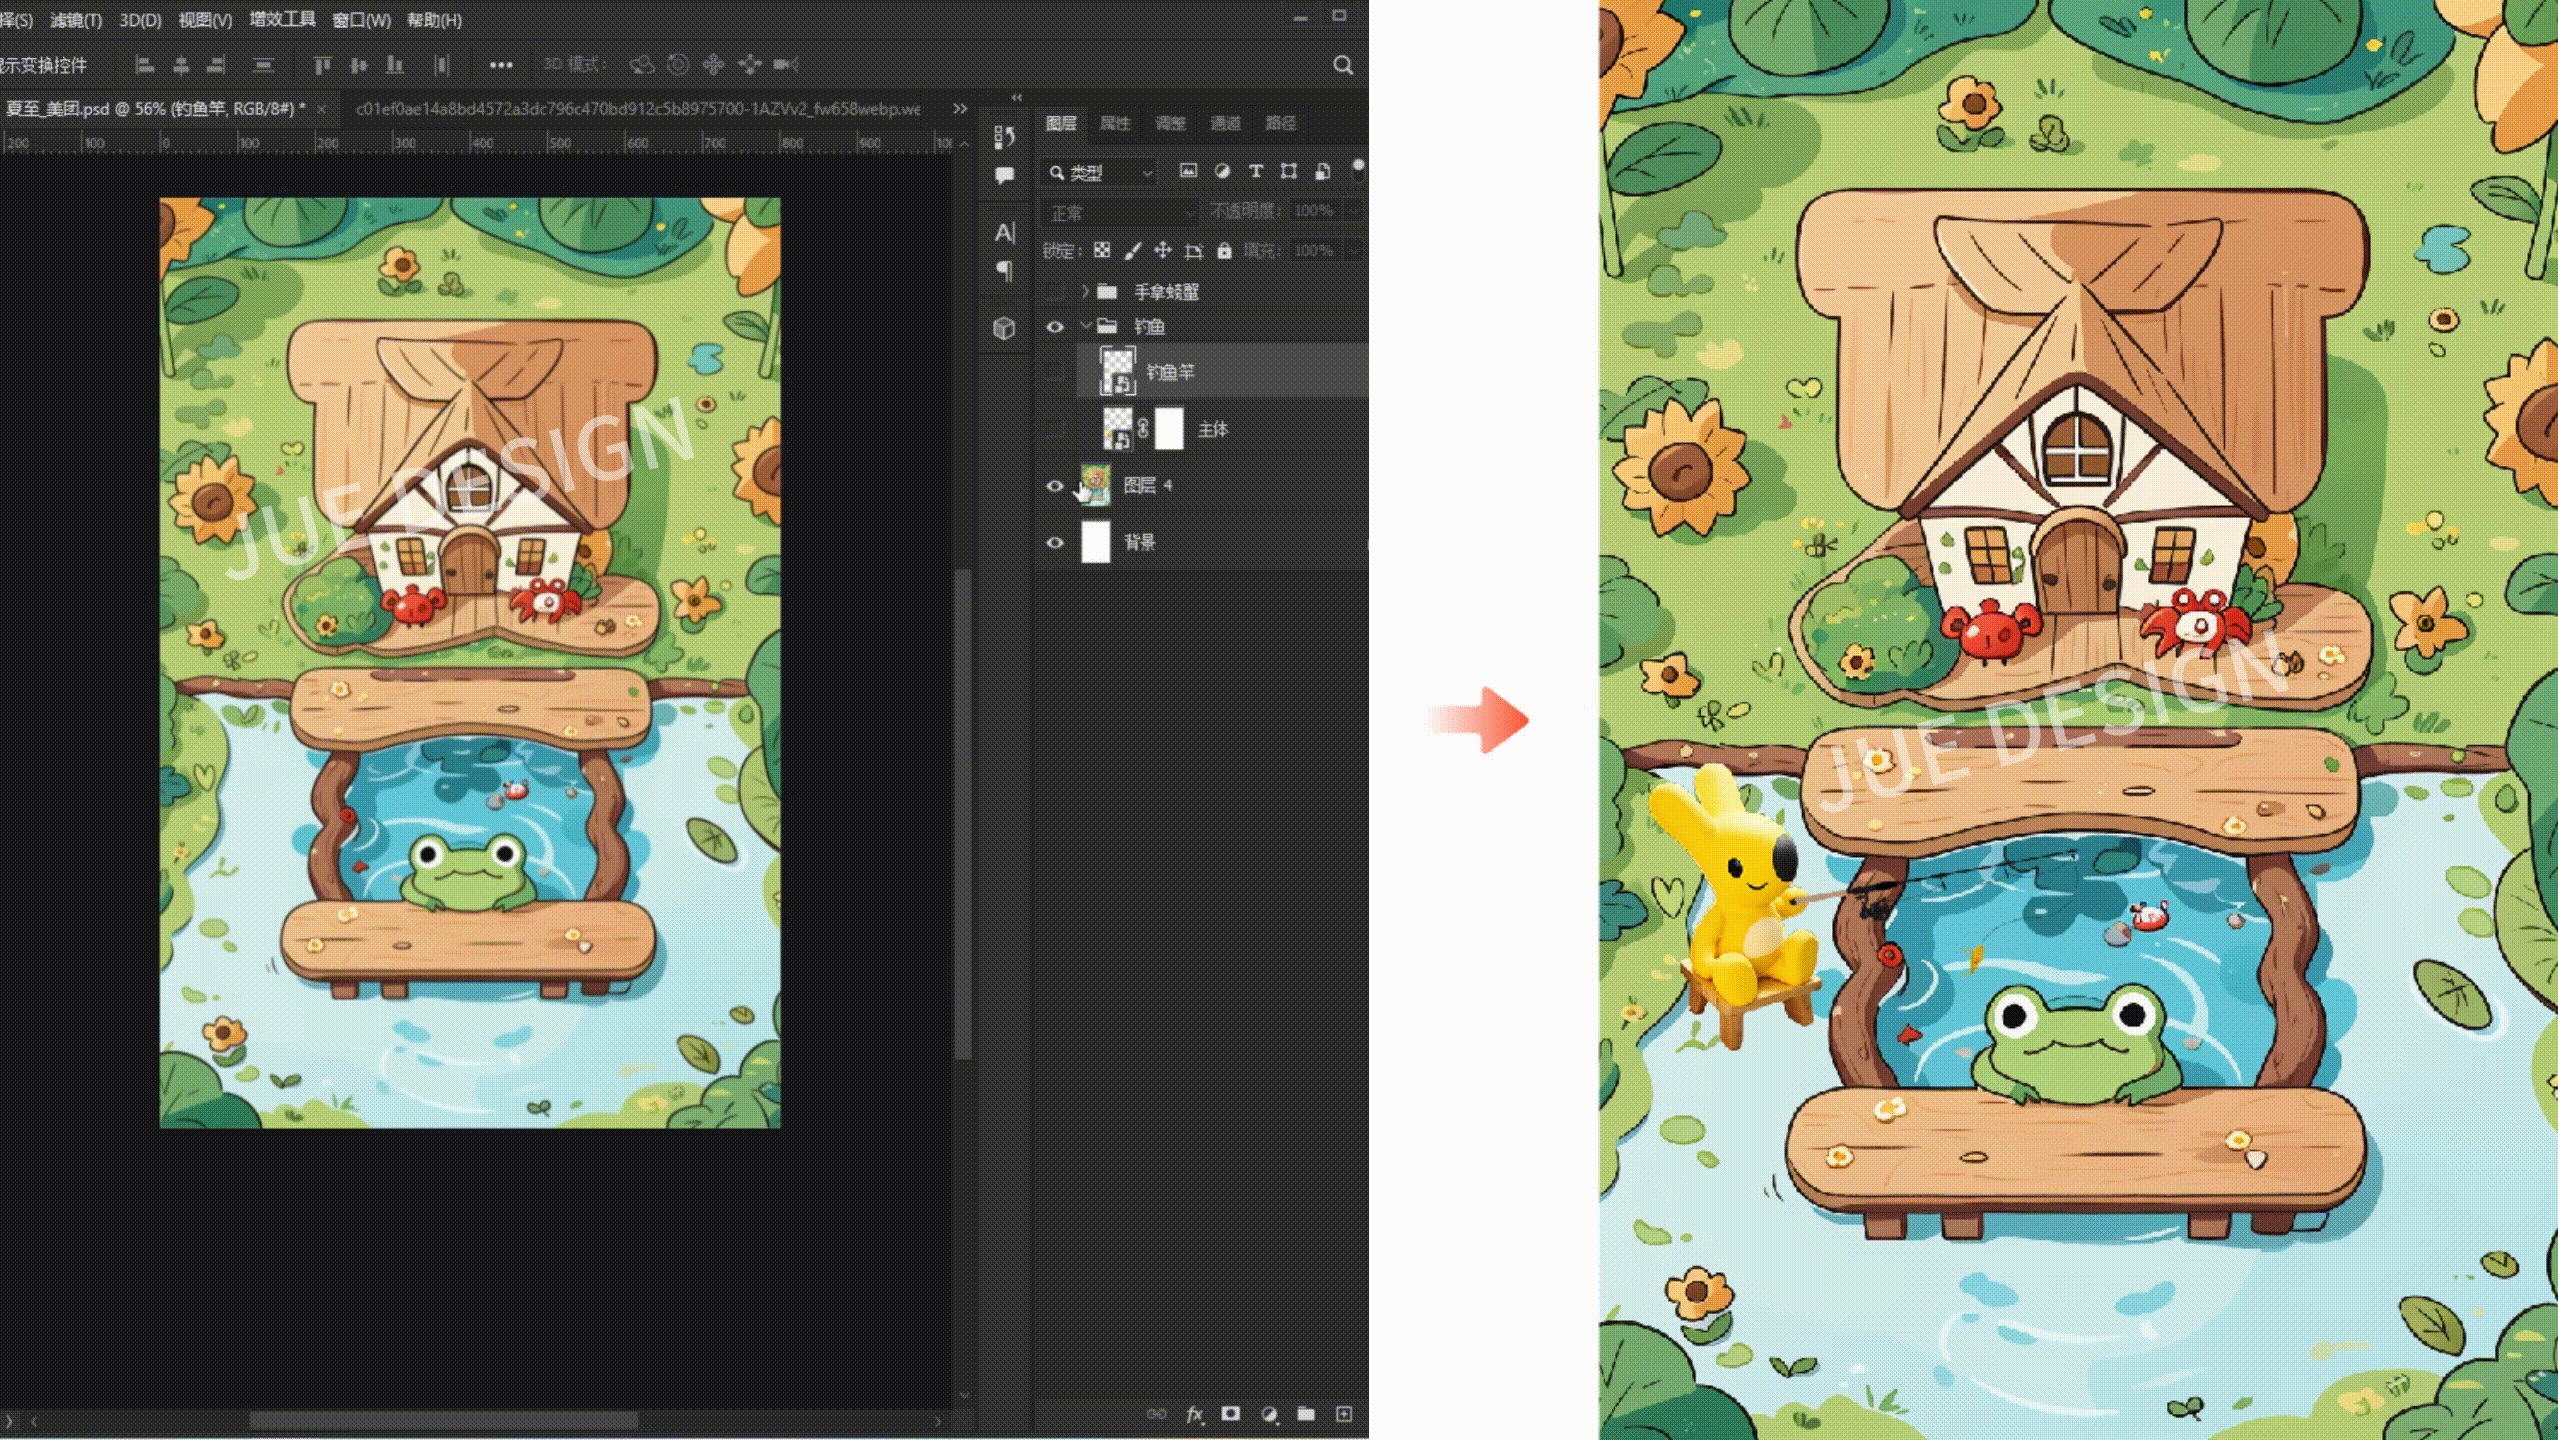Create a new group folder icon
The width and height of the screenshot is (2558, 1440).
point(1306,1414)
